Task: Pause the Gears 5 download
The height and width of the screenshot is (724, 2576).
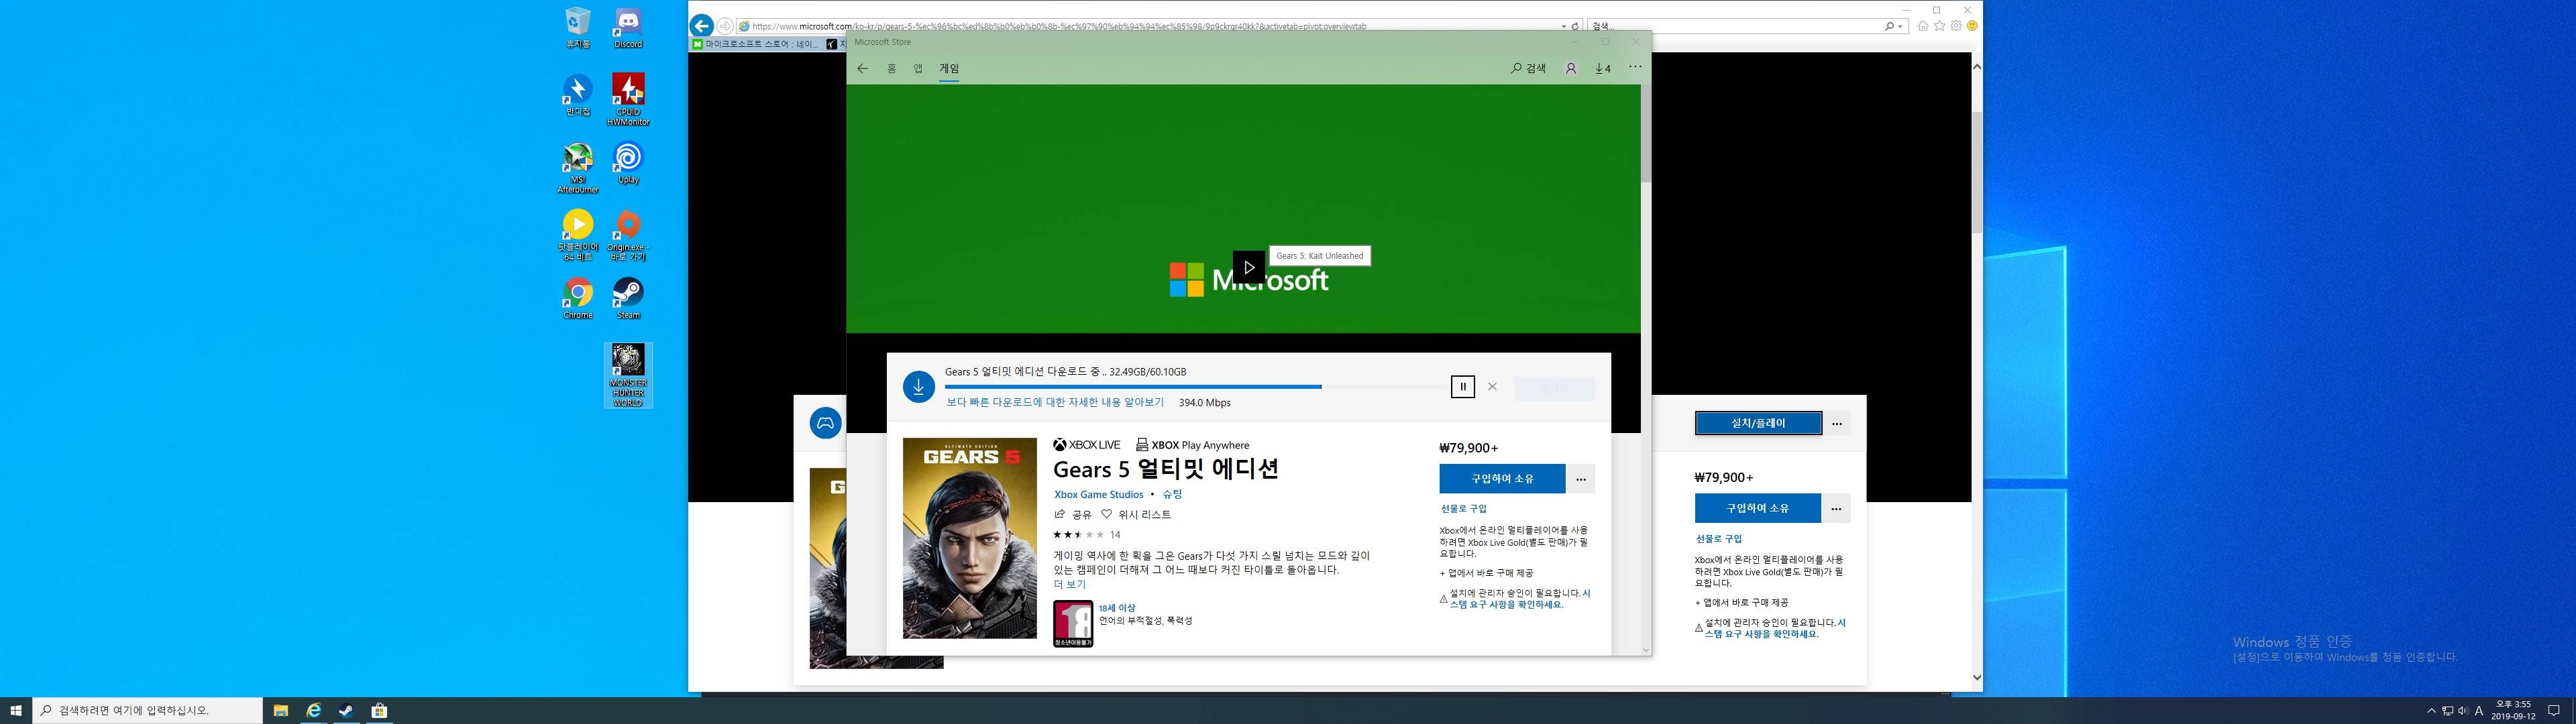Action: tap(1462, 387)
